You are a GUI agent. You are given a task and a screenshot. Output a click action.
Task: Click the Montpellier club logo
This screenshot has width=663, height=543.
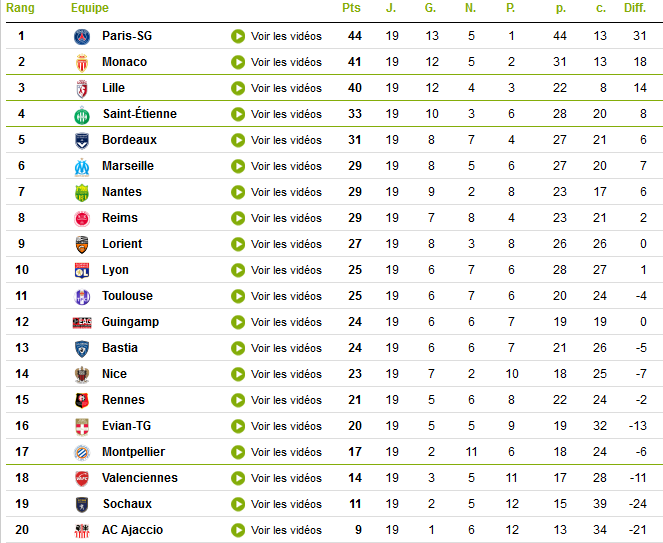(x=82, y=452)
